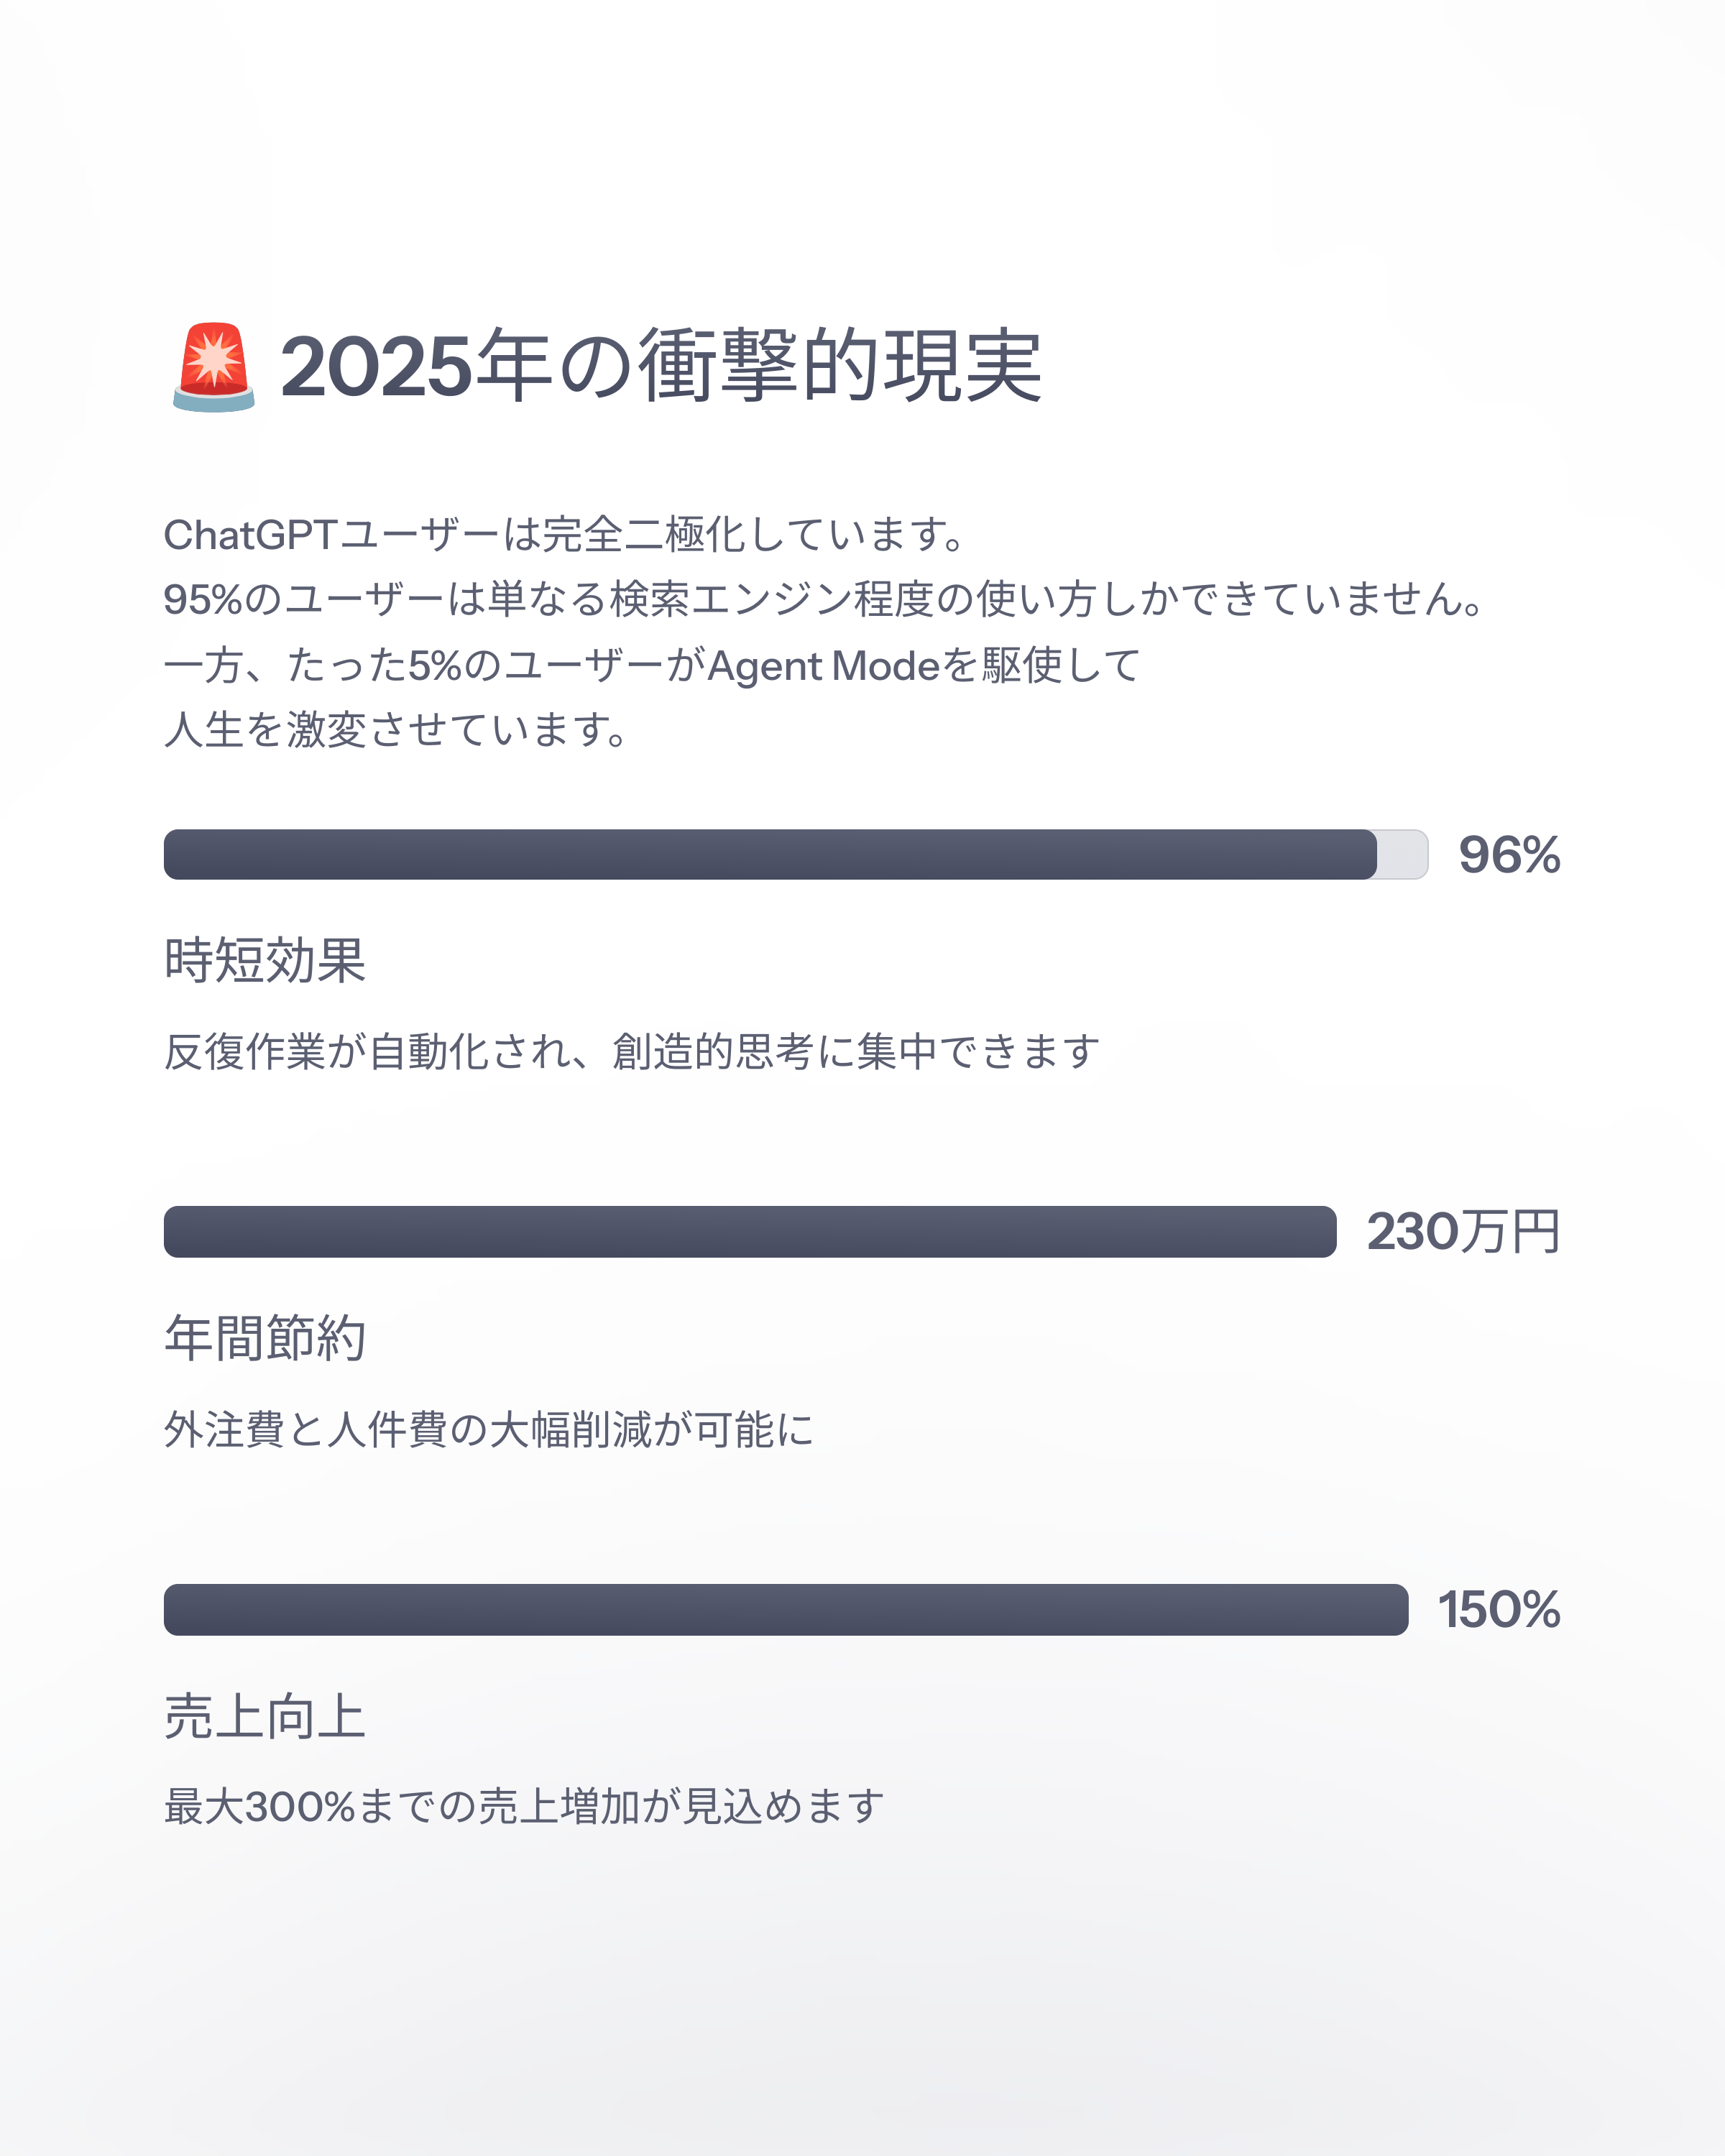Click the 230万円 value label
Screen dimensions: 1725x2156
click(x=1464, y=1231)
